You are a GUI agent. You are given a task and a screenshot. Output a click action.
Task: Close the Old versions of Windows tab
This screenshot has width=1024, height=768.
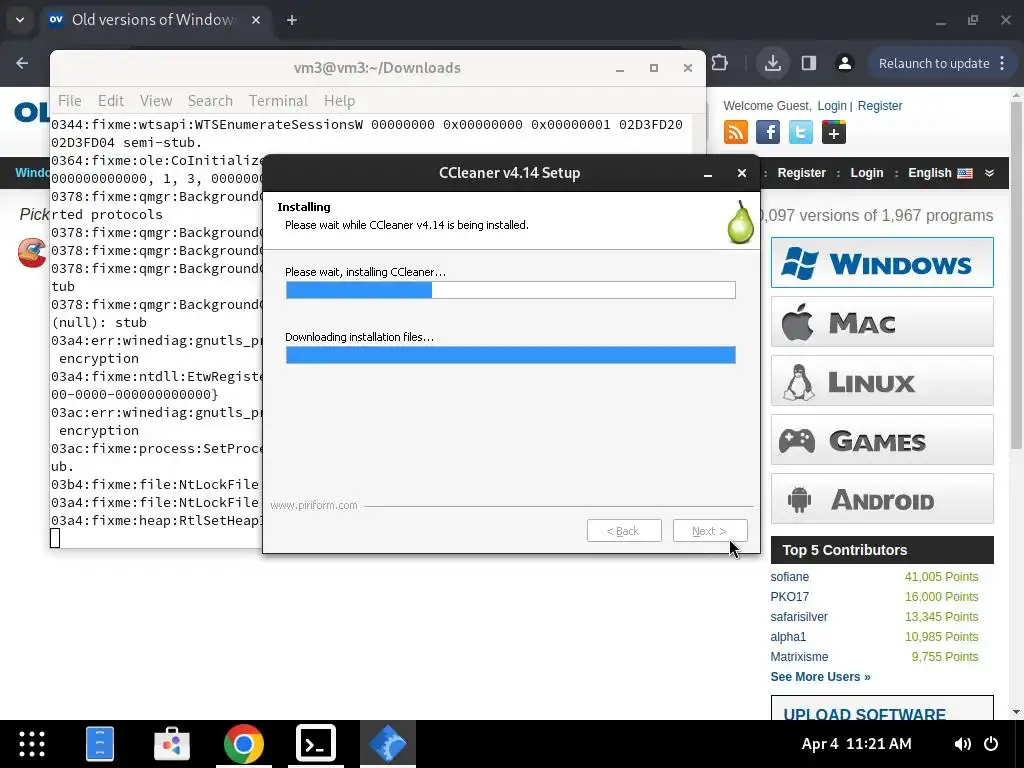[256, 20]
